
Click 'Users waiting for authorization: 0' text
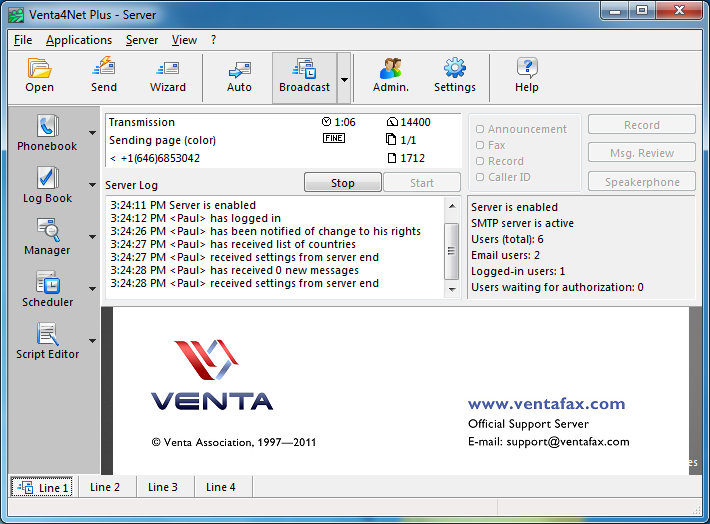coord(557,287)
